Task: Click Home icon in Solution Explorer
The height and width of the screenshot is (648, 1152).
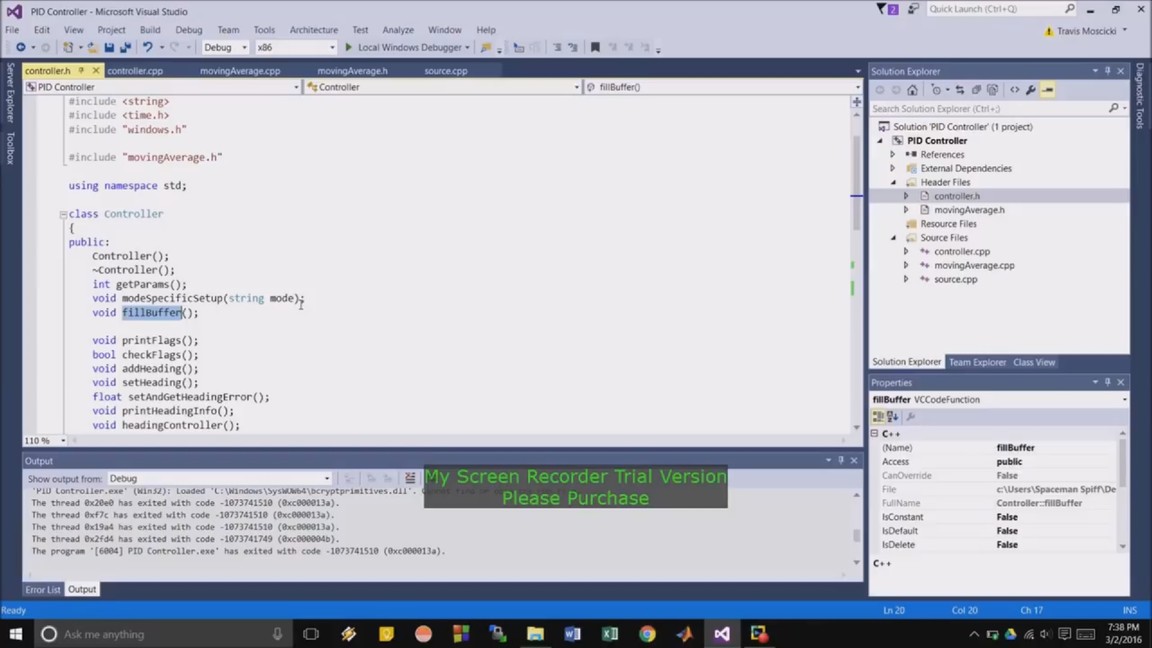Action: point(912,90)
